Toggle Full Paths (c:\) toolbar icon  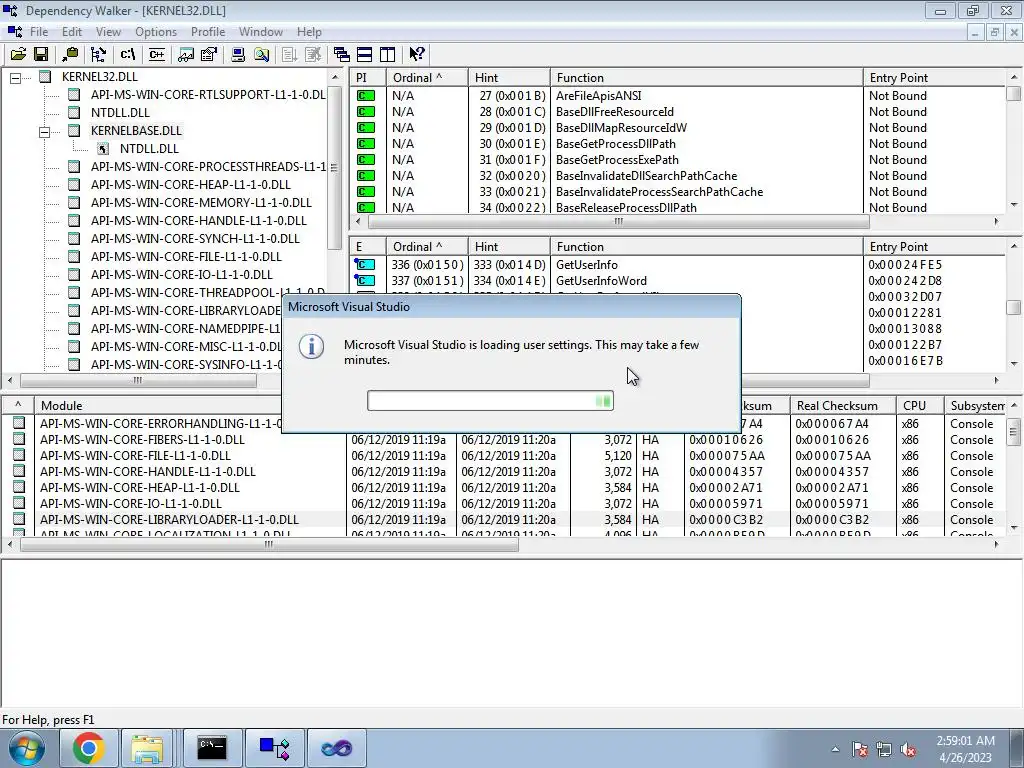pyautogui.click(x=128, y=54)
